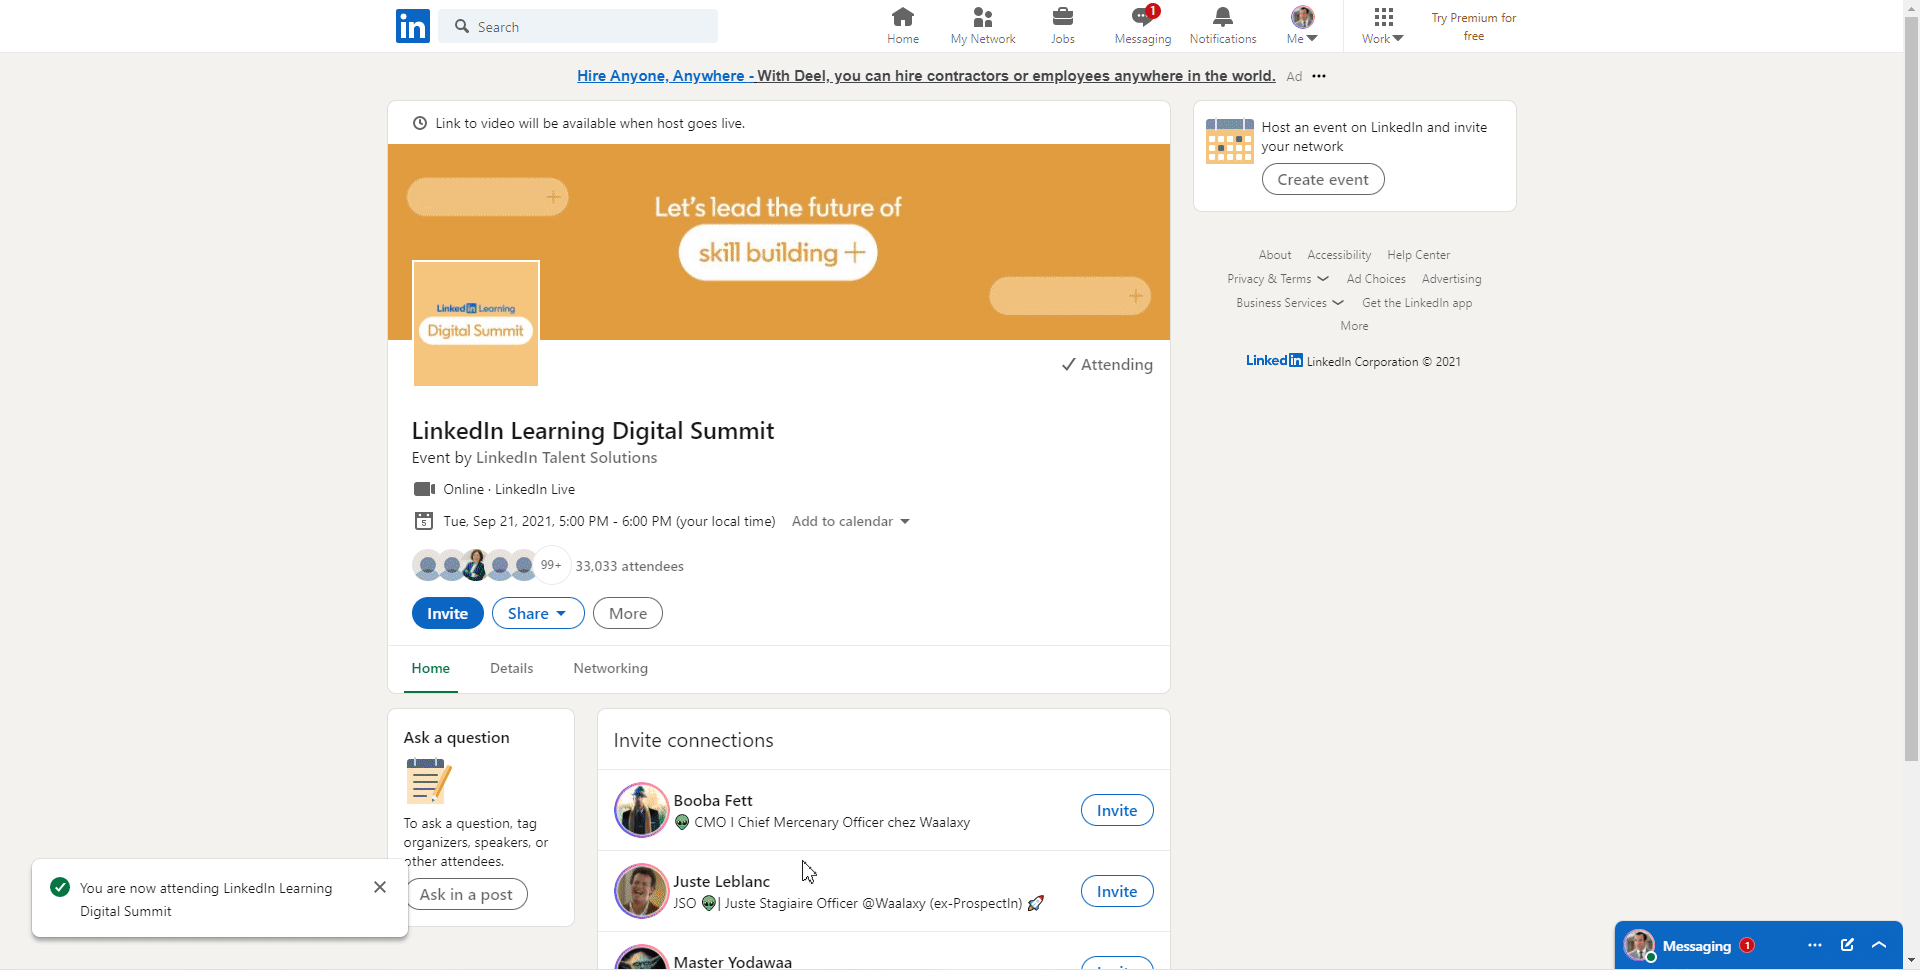The image size is (1920, 970).
Task: Click the calendar event icon in sidebar
Action: pos(1230,141)
